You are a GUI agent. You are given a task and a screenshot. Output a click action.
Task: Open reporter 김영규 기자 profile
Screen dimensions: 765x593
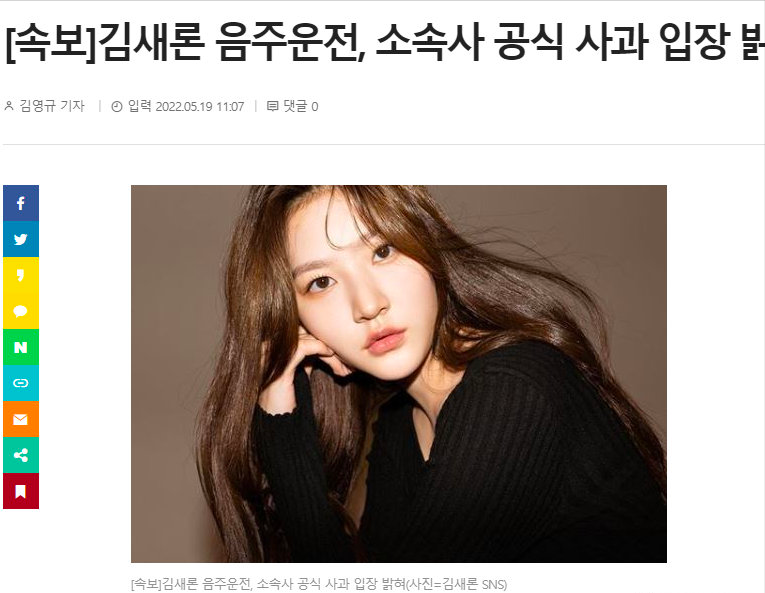(52, 106)
